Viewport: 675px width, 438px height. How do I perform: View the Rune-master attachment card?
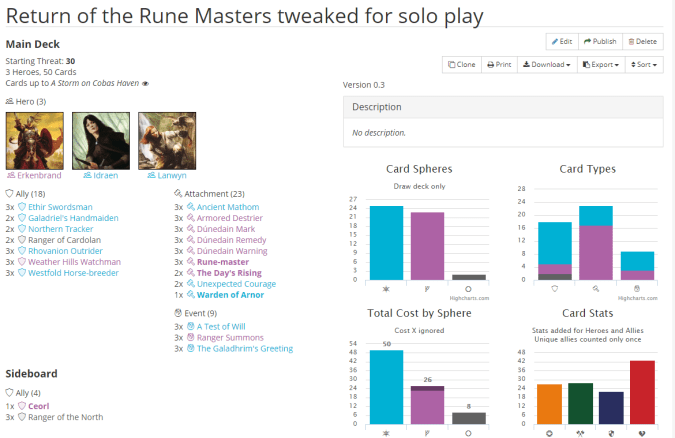tap(223, 262)
